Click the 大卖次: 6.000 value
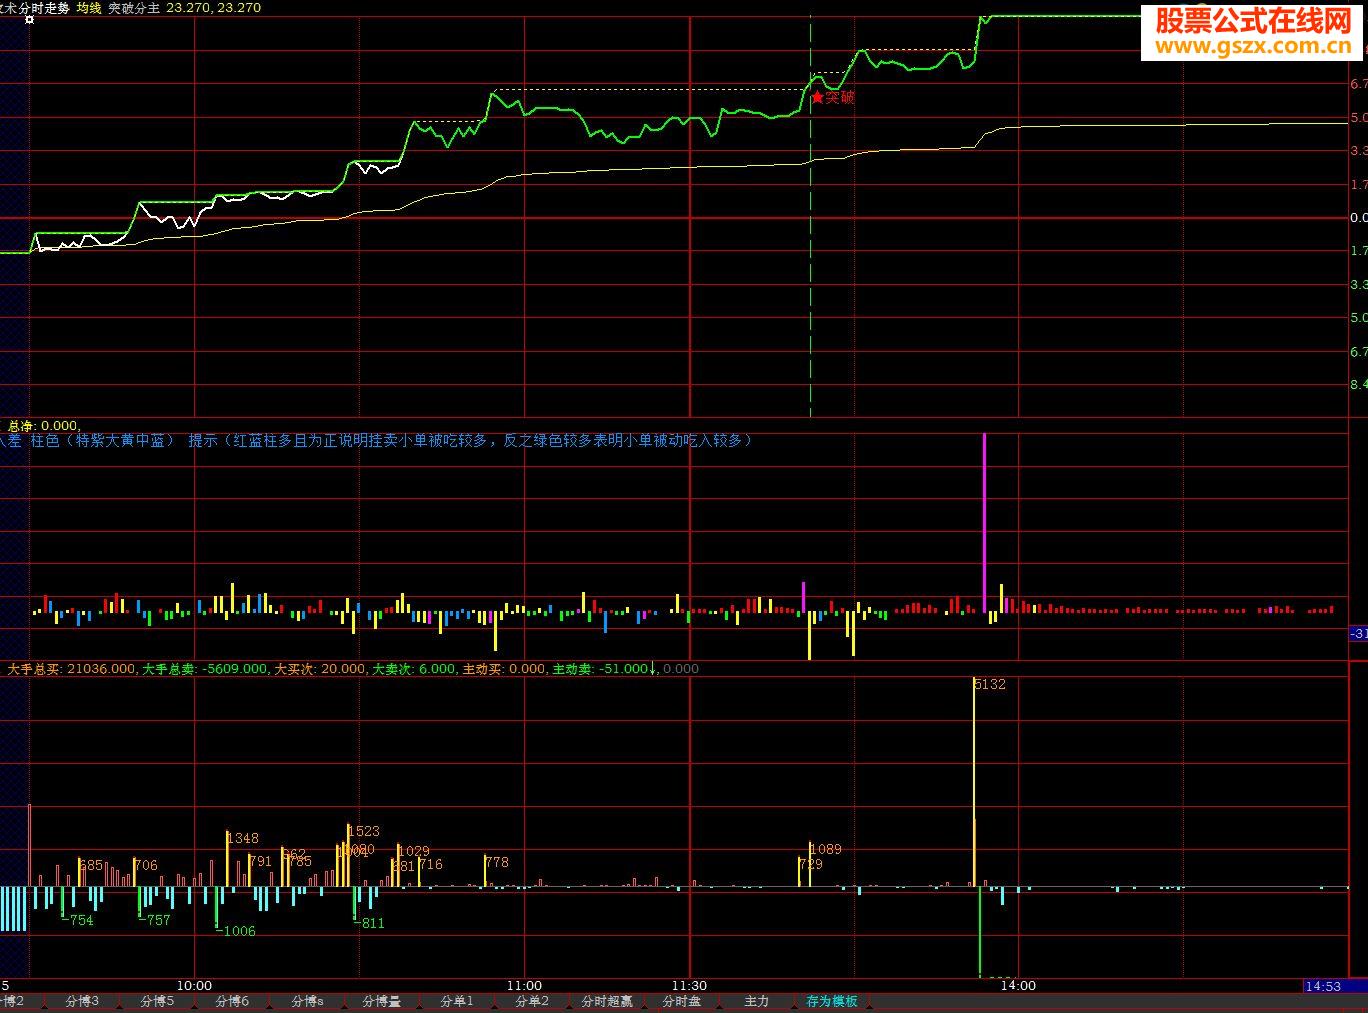The height and width of the screenshot is (1013, 1368). click(x=415, y=669)
